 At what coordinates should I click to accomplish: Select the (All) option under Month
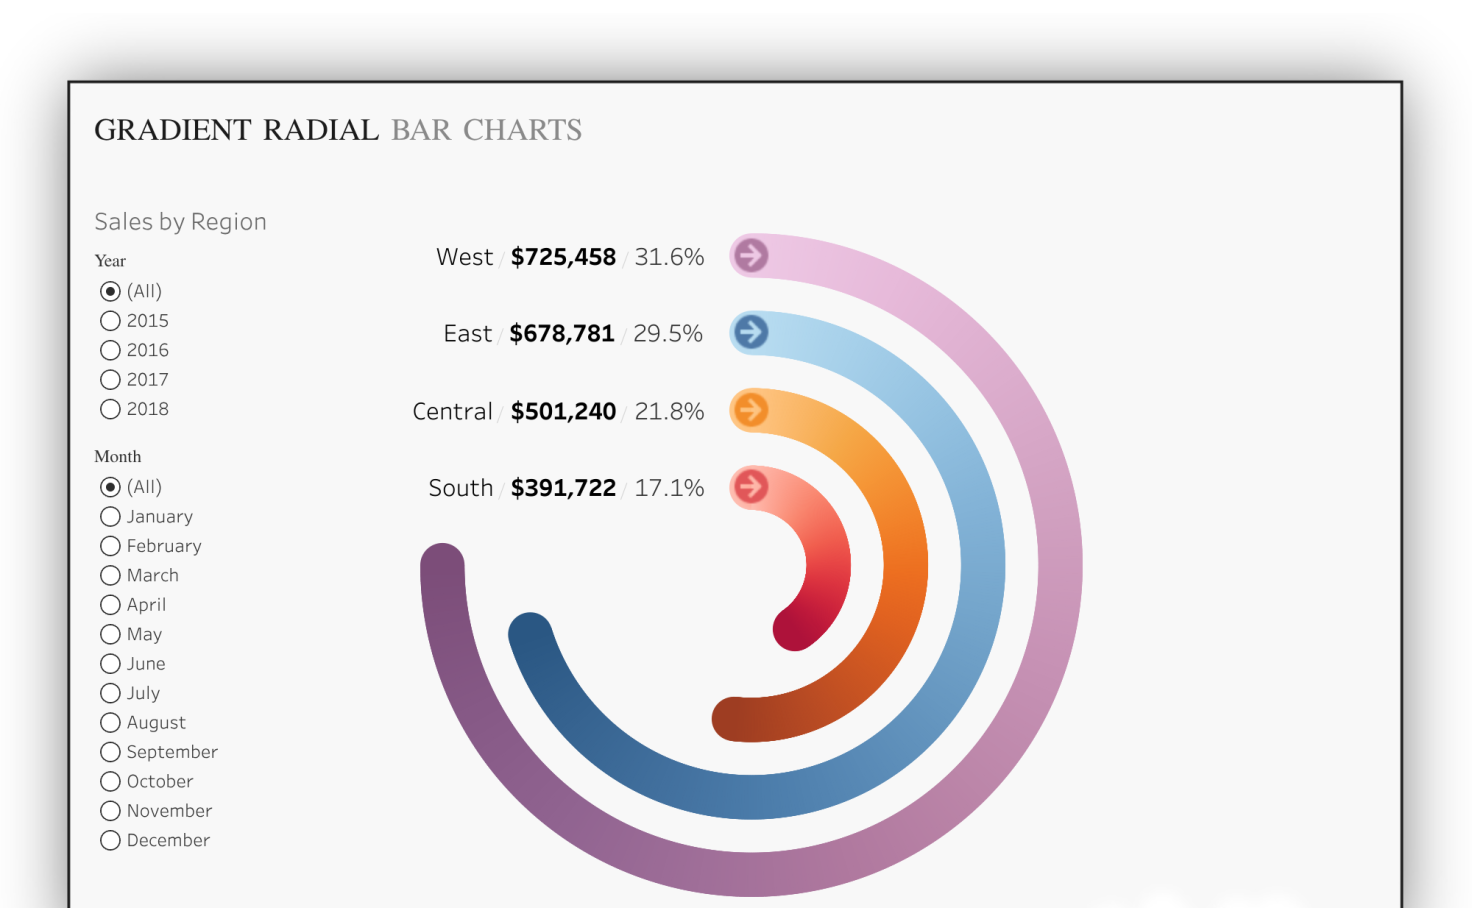click(110, 487)
